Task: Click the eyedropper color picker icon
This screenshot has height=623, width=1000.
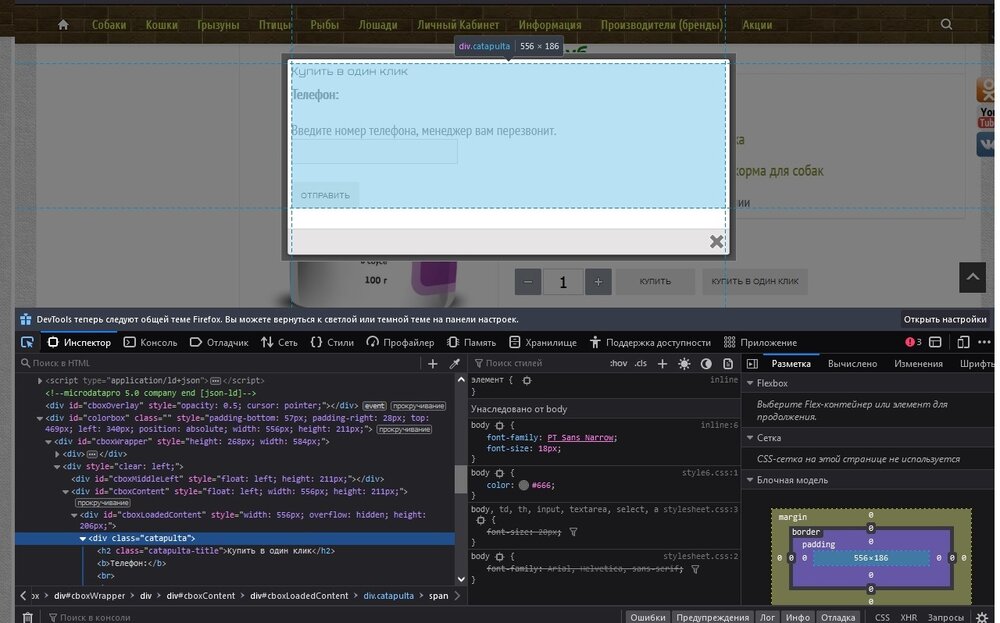Action: [454, 364]
